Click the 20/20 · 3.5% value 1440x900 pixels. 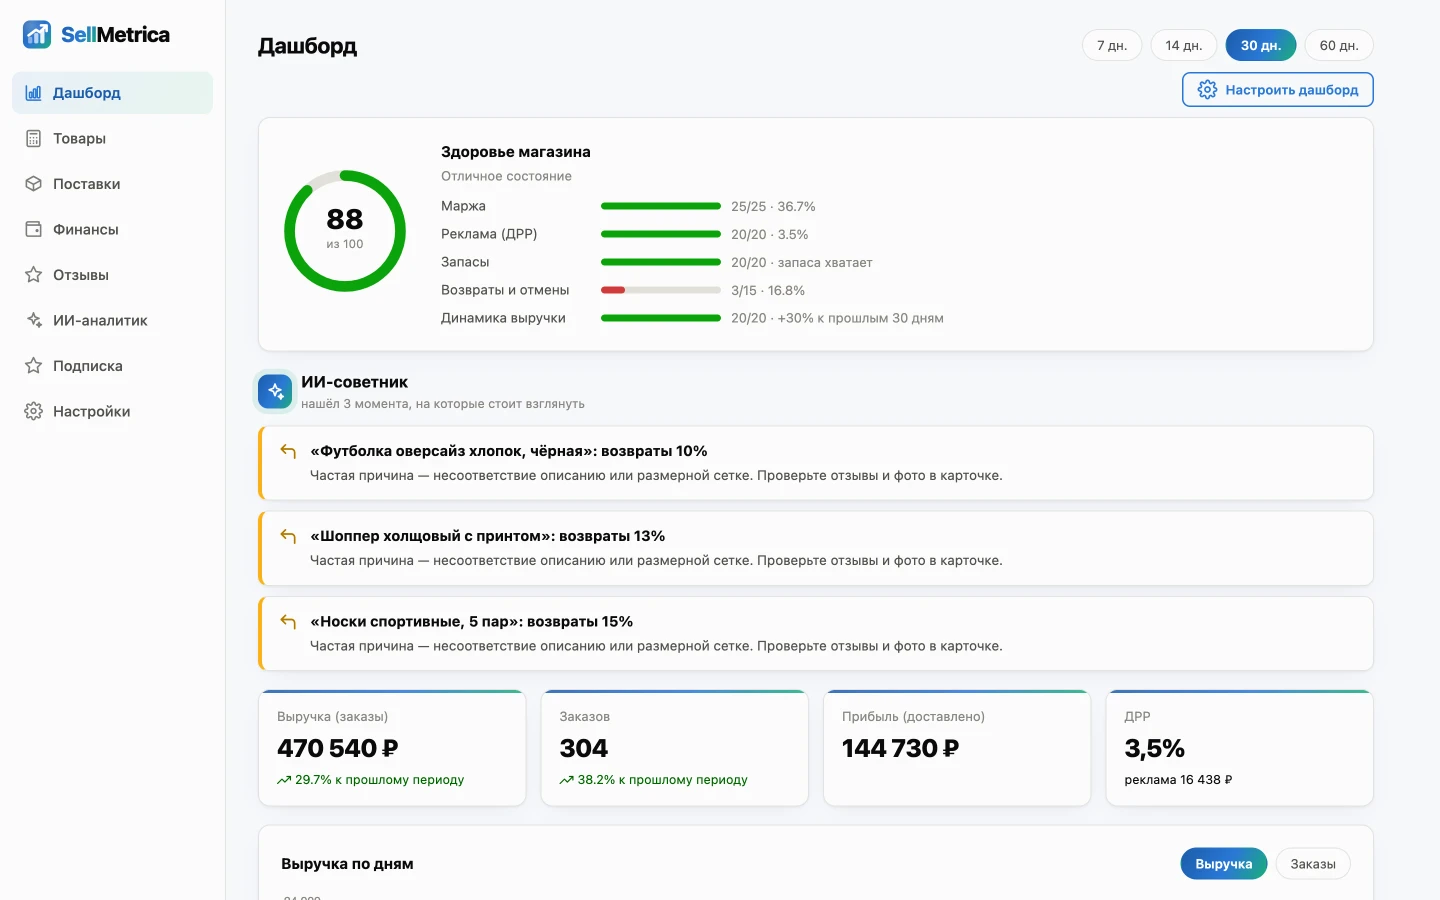point(770,234)
